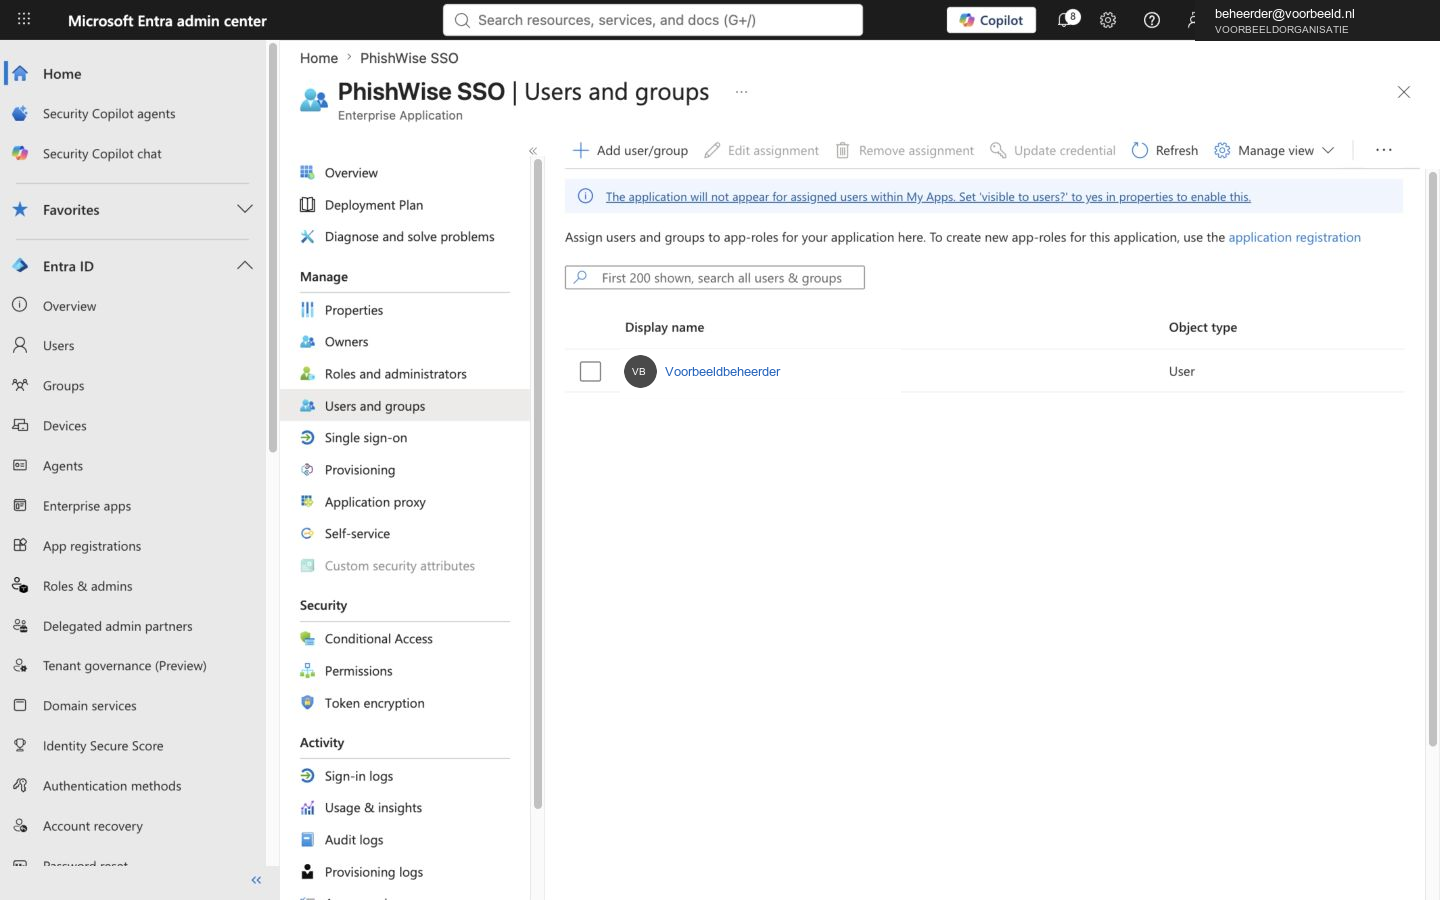
Task: Click the application registration link
Action: (1294, 237)
